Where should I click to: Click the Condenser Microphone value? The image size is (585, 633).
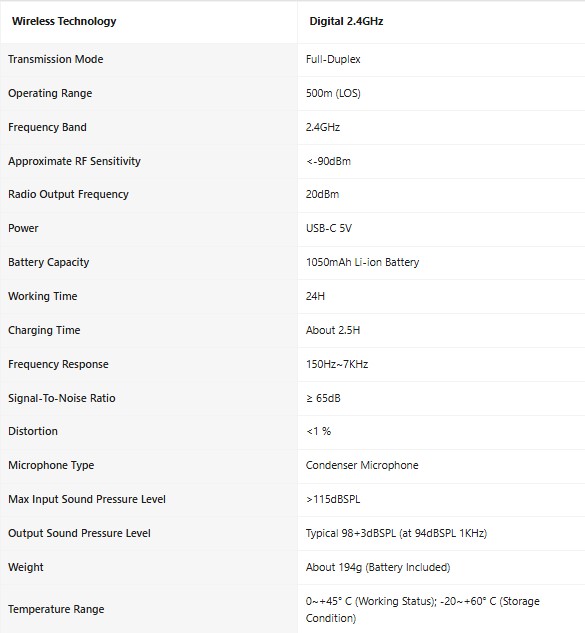[362, 465]
